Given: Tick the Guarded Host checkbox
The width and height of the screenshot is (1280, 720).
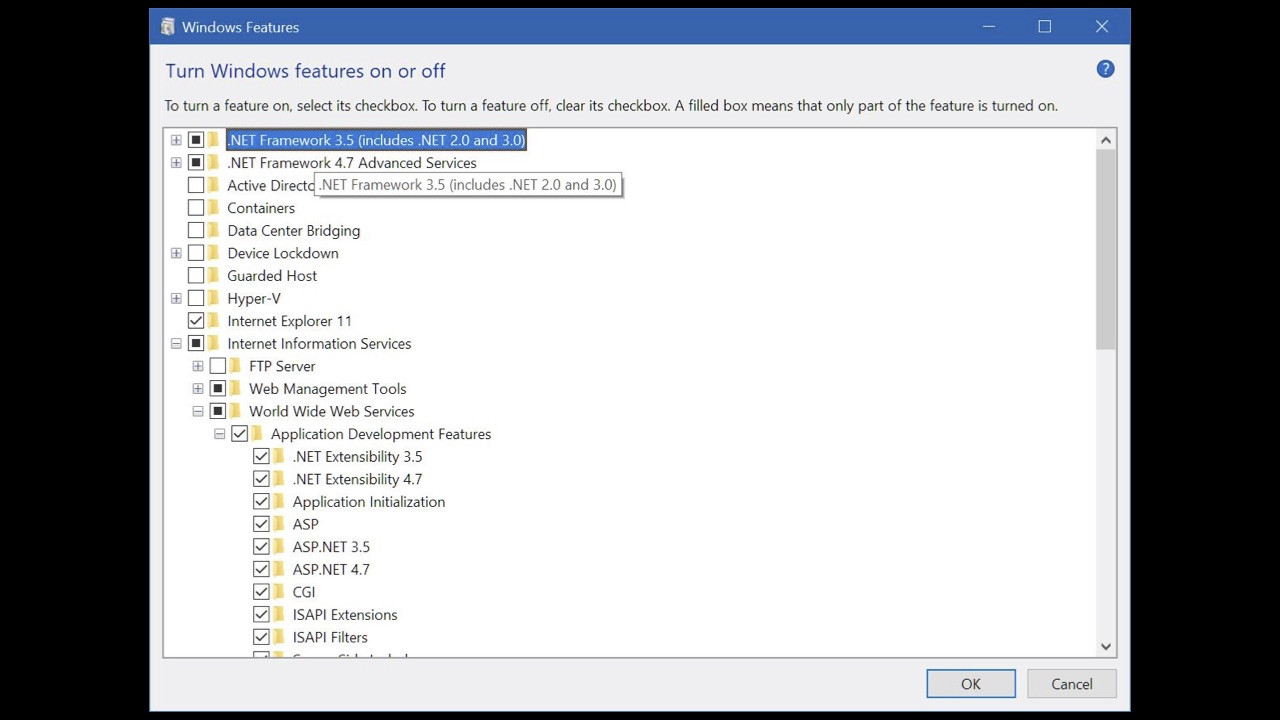Looking at the screenshot, I should click(196, 276).
